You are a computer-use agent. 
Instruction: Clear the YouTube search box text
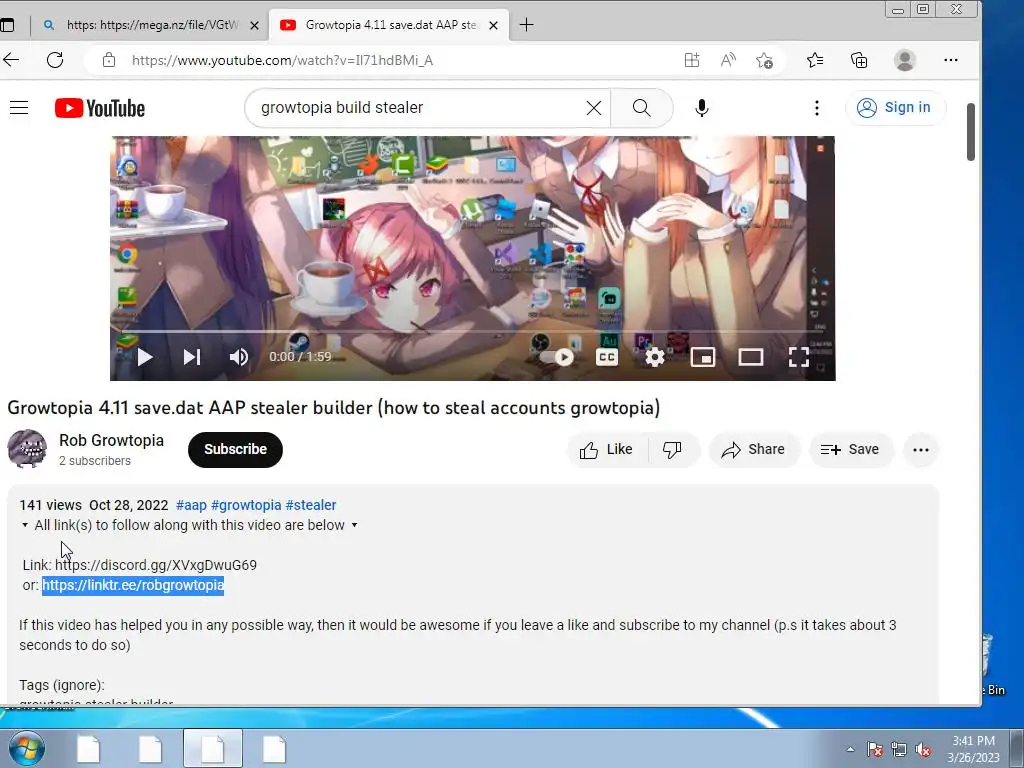click(594, 108)
